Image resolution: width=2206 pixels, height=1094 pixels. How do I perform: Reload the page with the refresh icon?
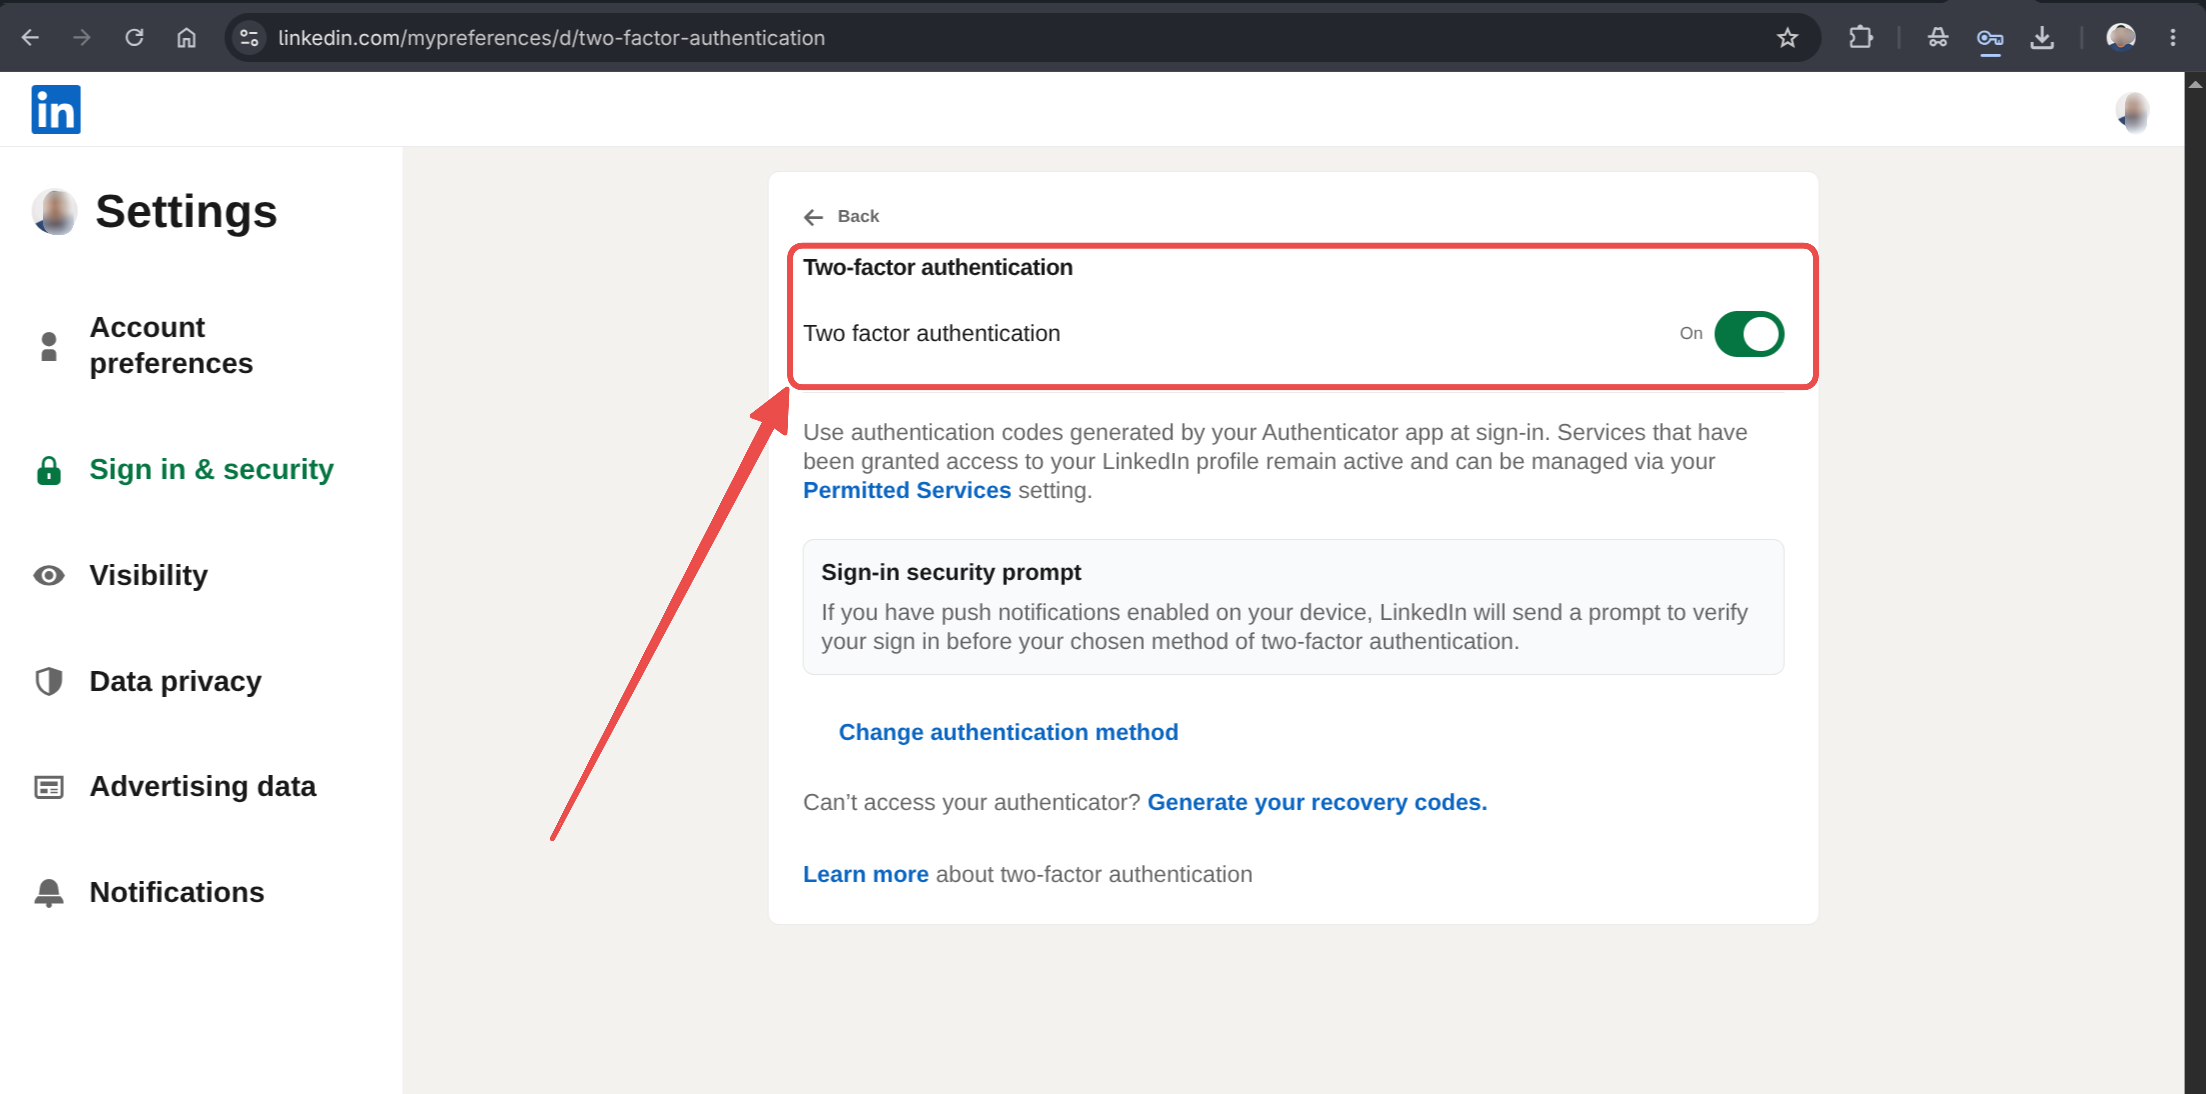[x=135, y=38]
